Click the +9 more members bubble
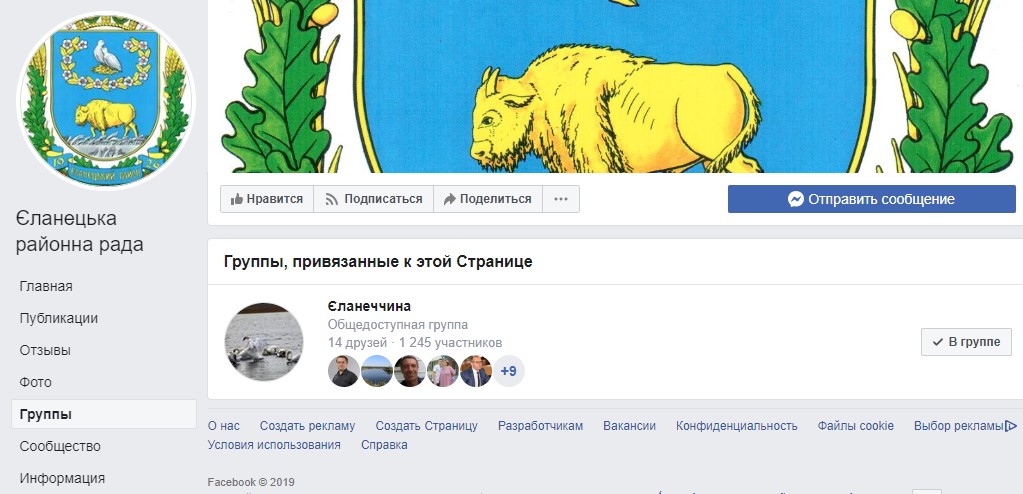The width and height of the screenshot is (1023, 494). 508,371
